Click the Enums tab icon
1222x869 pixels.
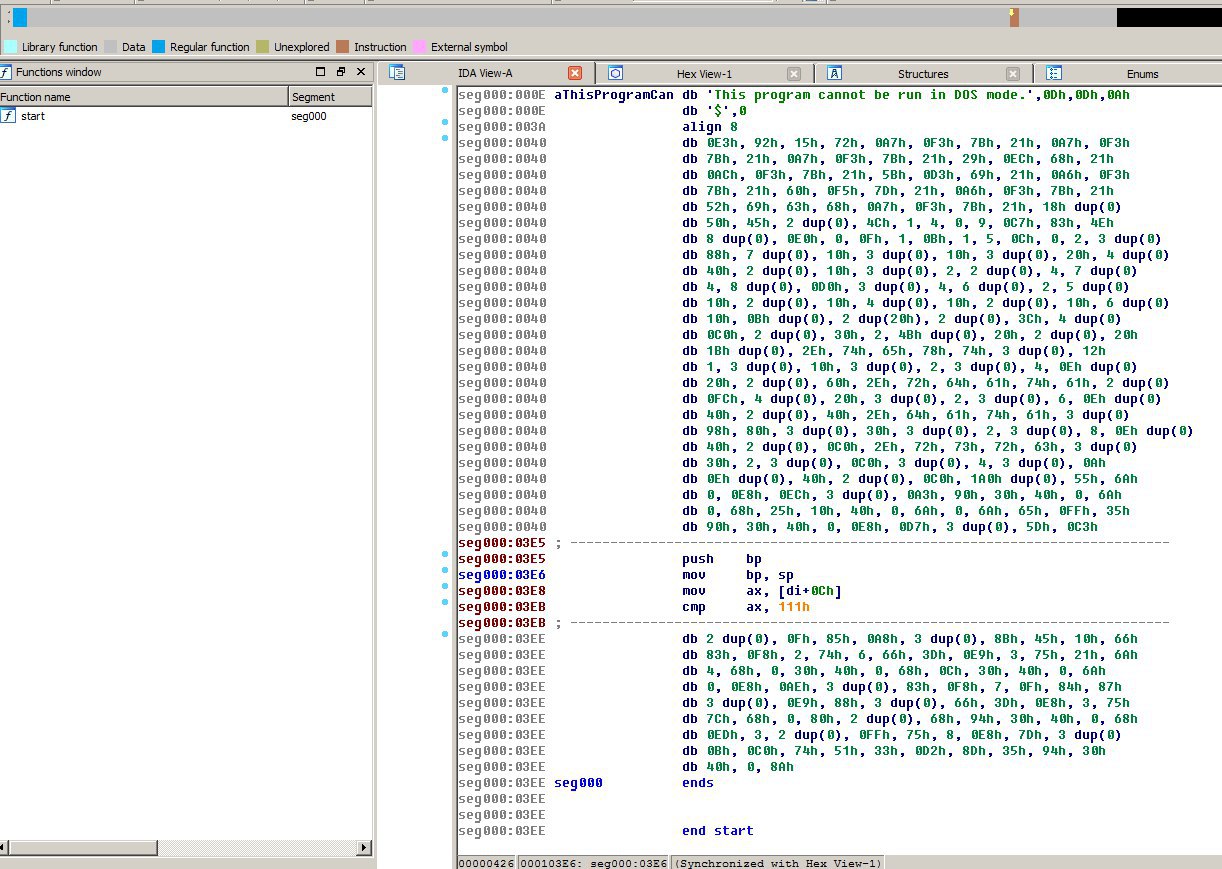point(1054,73)
